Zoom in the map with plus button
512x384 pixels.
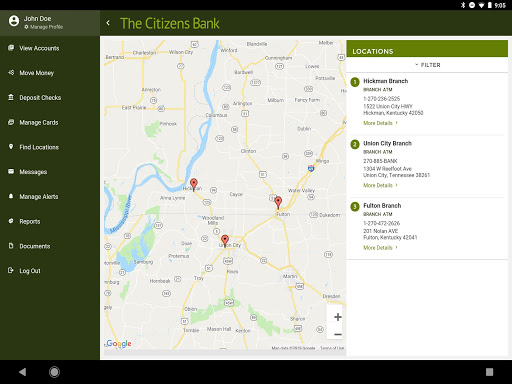coord(337,317)
